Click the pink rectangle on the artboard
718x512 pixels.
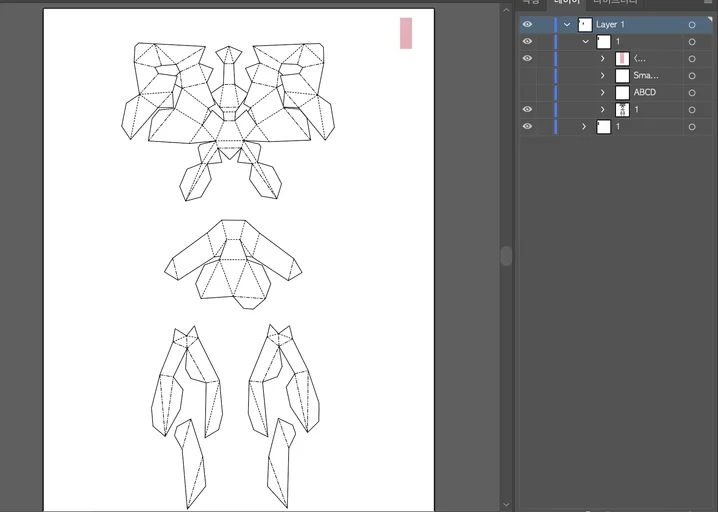click(406, 33)
